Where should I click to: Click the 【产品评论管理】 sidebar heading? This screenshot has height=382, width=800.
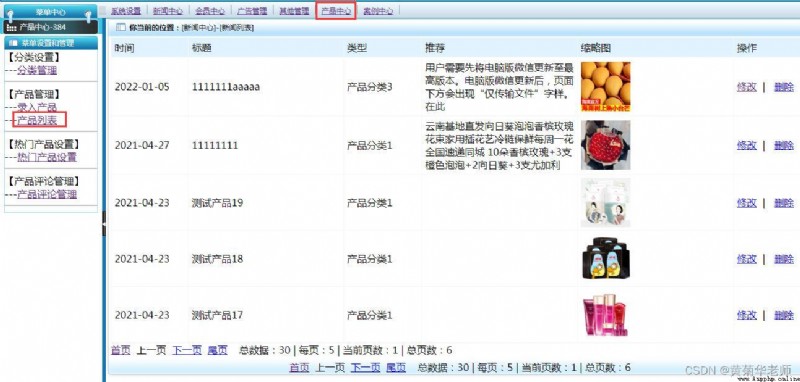click(x=44, y=181)
